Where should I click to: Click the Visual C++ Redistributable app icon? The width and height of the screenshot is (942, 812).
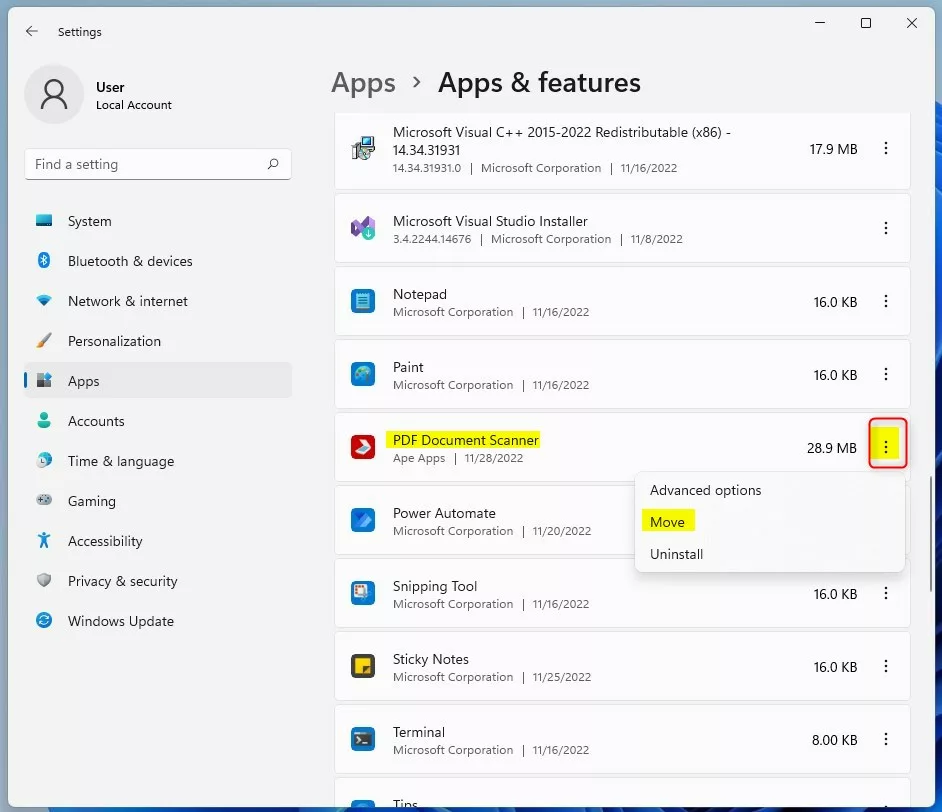click(x=363, y=148)
